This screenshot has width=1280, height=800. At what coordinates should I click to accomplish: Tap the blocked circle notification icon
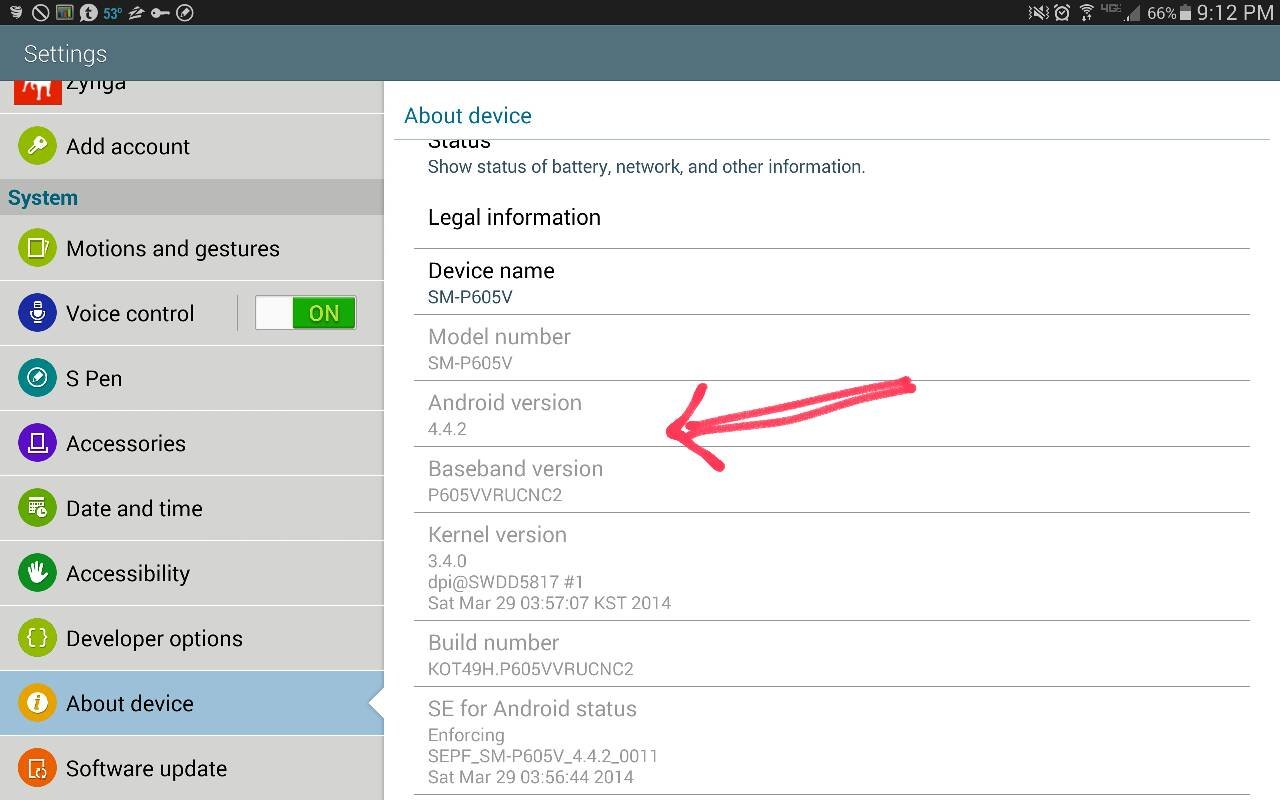pyautogui.click(x=41, y=13)
